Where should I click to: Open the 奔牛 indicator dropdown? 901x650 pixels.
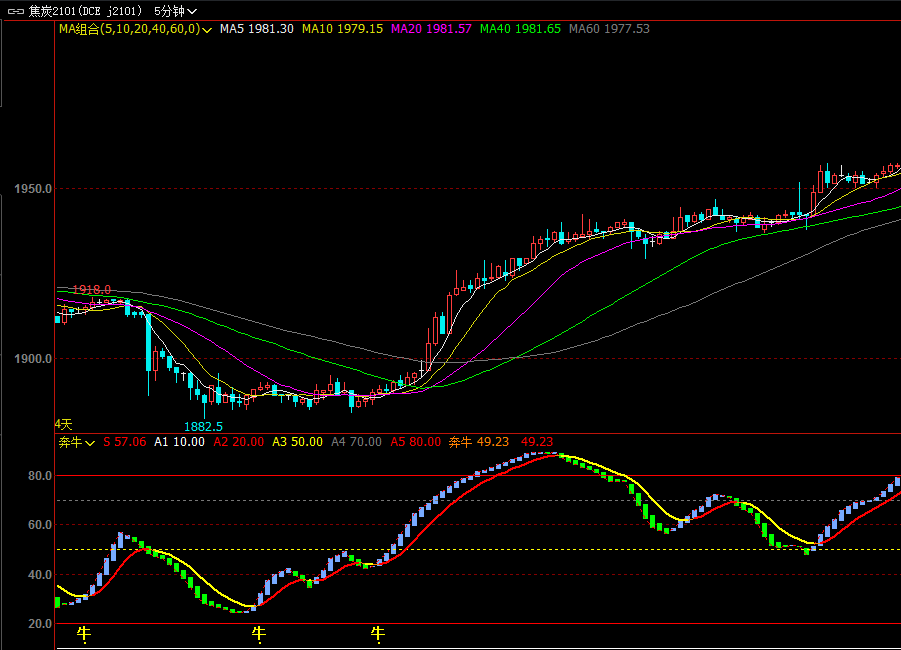(x=77, y=442)
